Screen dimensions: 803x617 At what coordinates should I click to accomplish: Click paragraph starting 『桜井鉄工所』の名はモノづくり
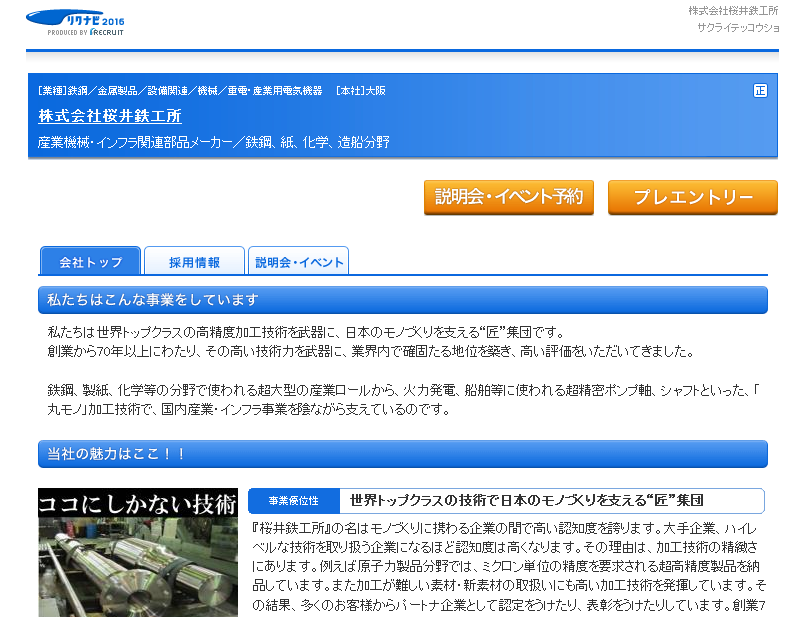pyautogui.click(x=509, y=567)
